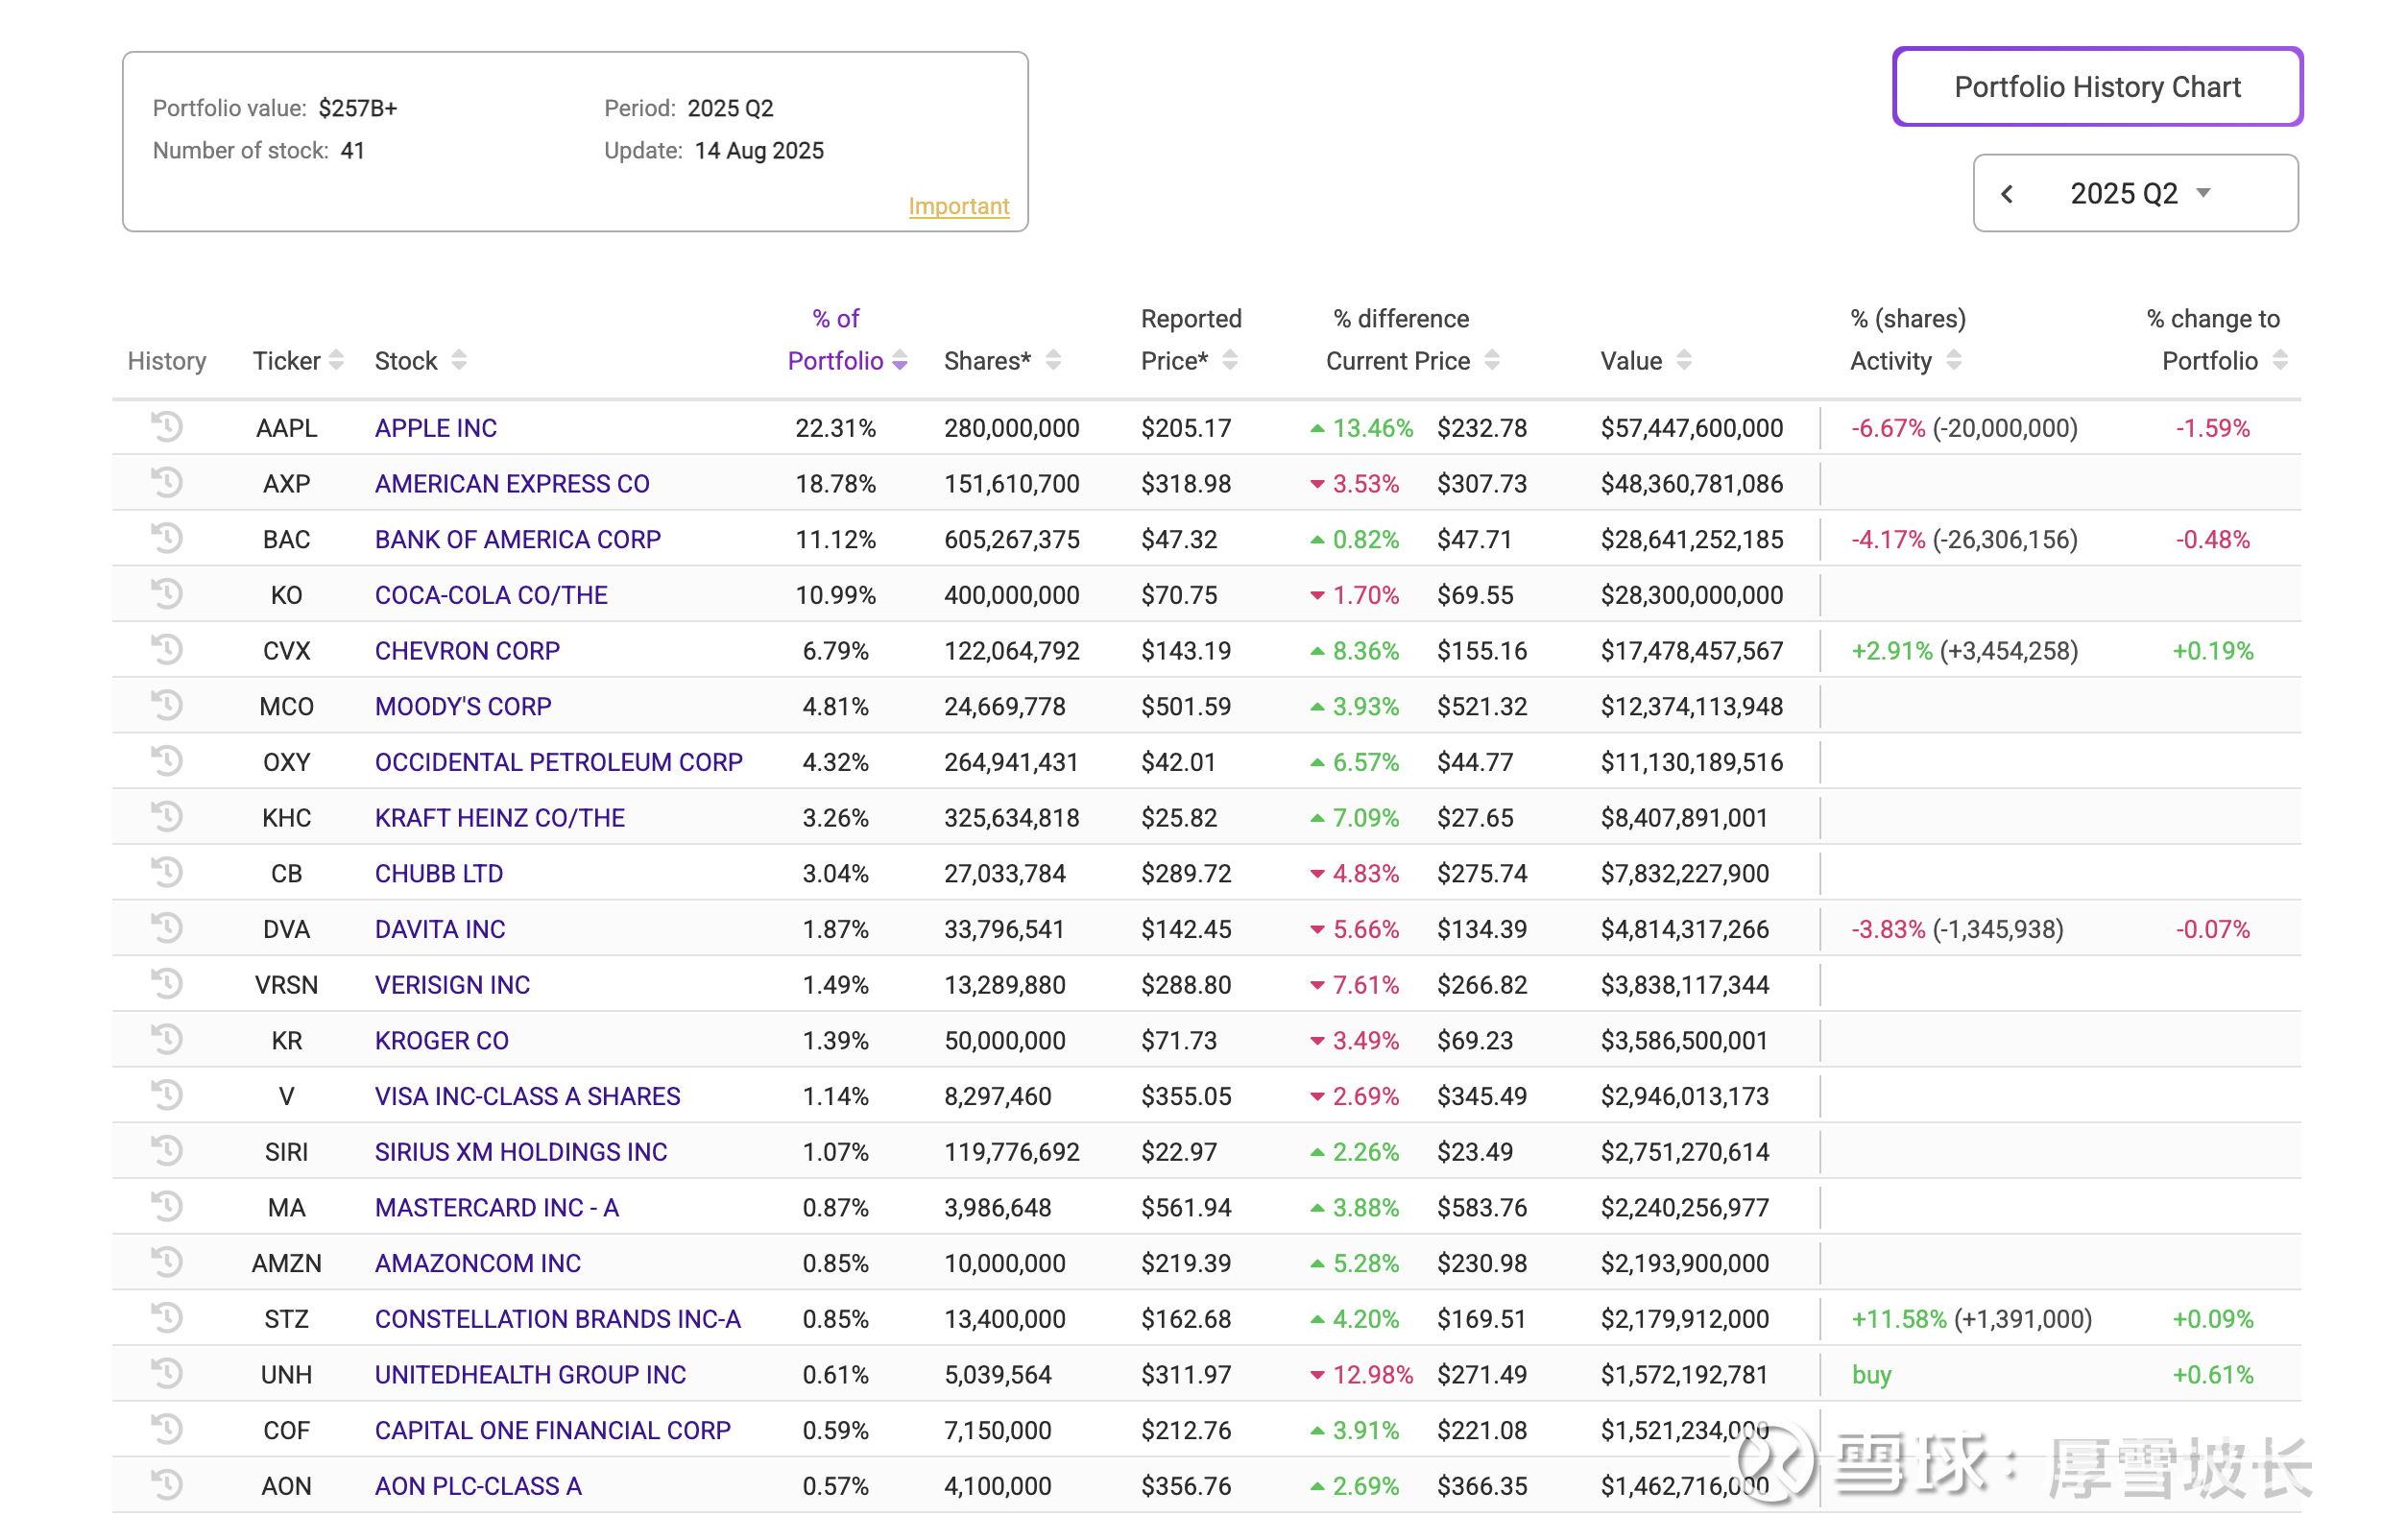Open history icon for Kraft Heinz row

pyautogui.click(x=167, y=817)
